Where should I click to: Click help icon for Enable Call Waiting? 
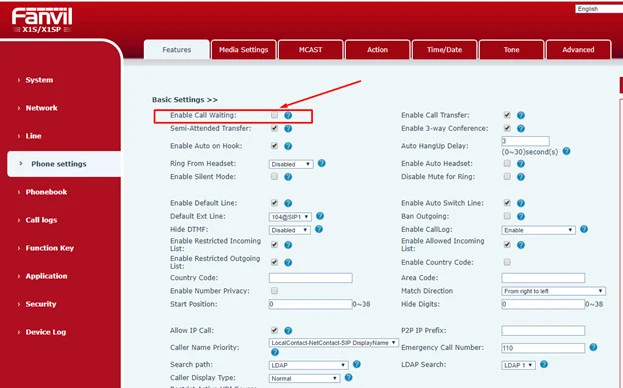point(288,115)
